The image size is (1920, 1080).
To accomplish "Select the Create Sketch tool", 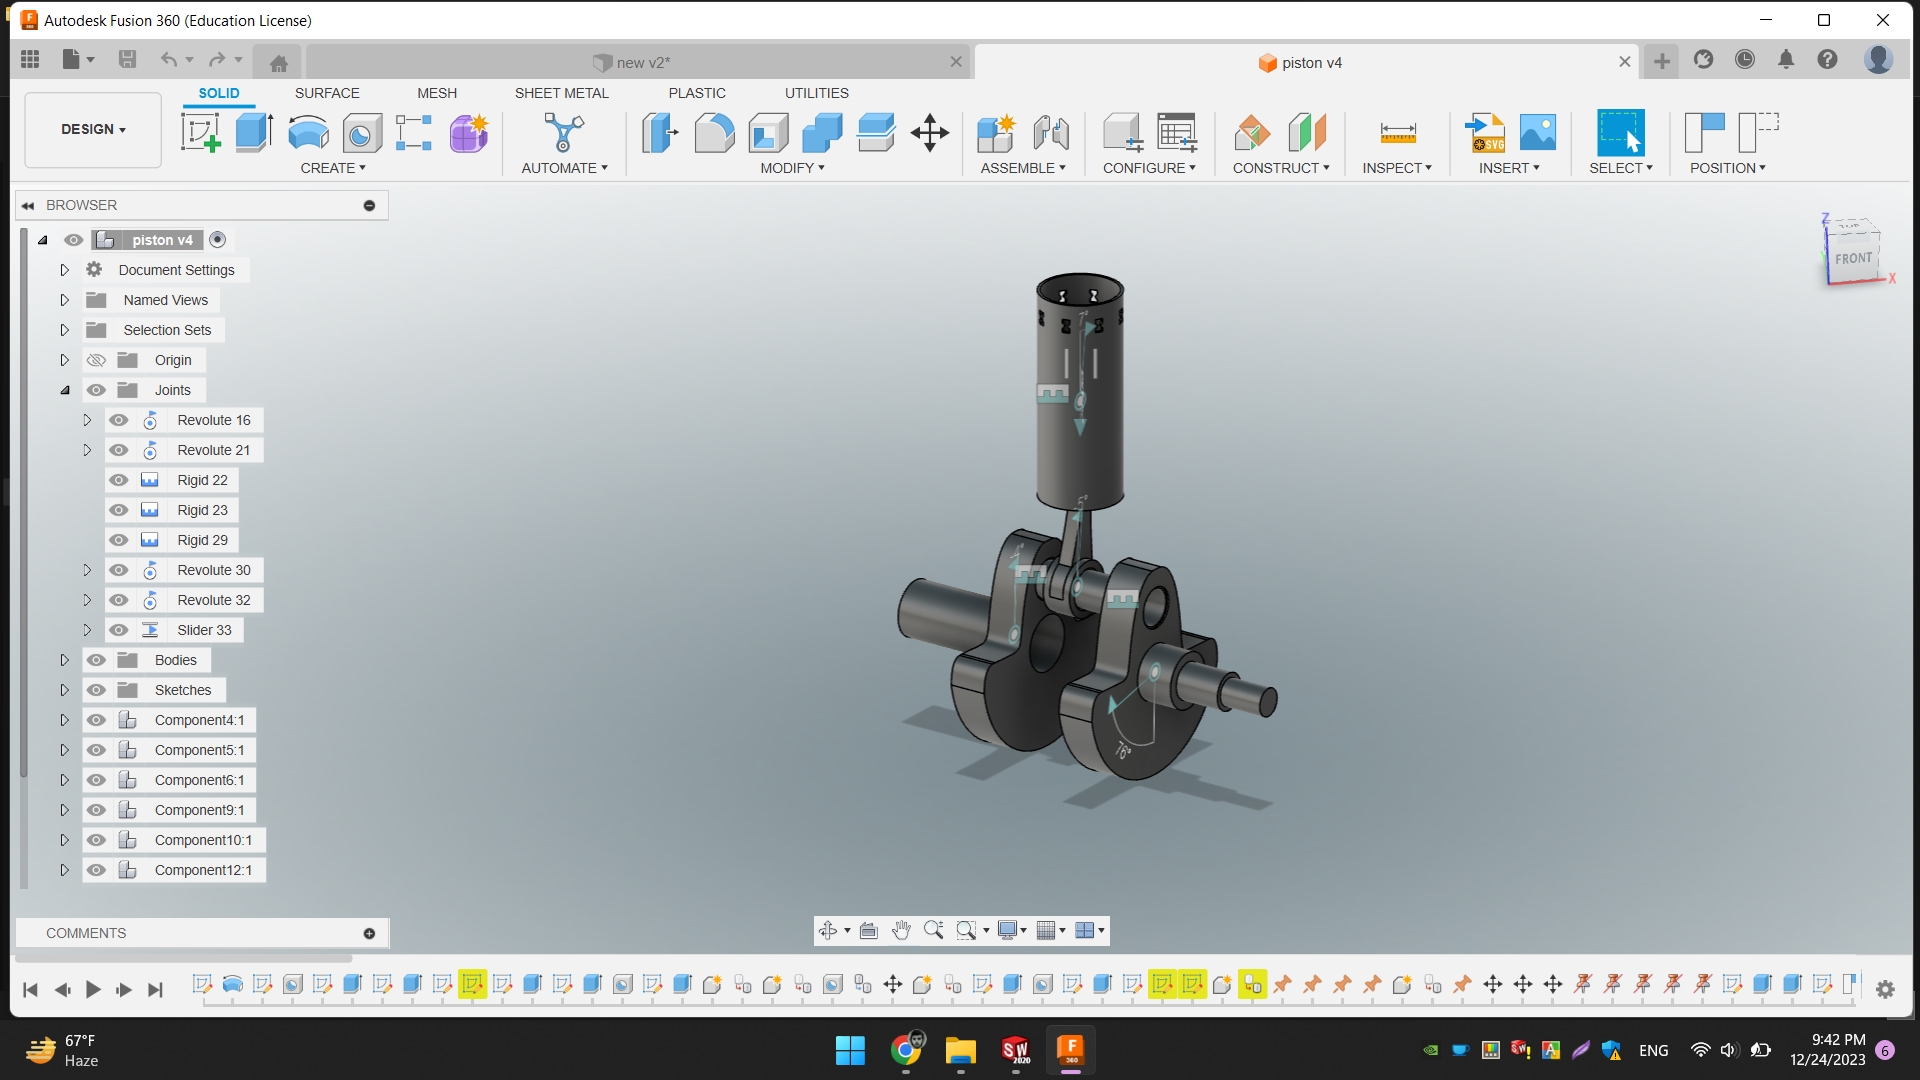I will [x=200, y=132].
